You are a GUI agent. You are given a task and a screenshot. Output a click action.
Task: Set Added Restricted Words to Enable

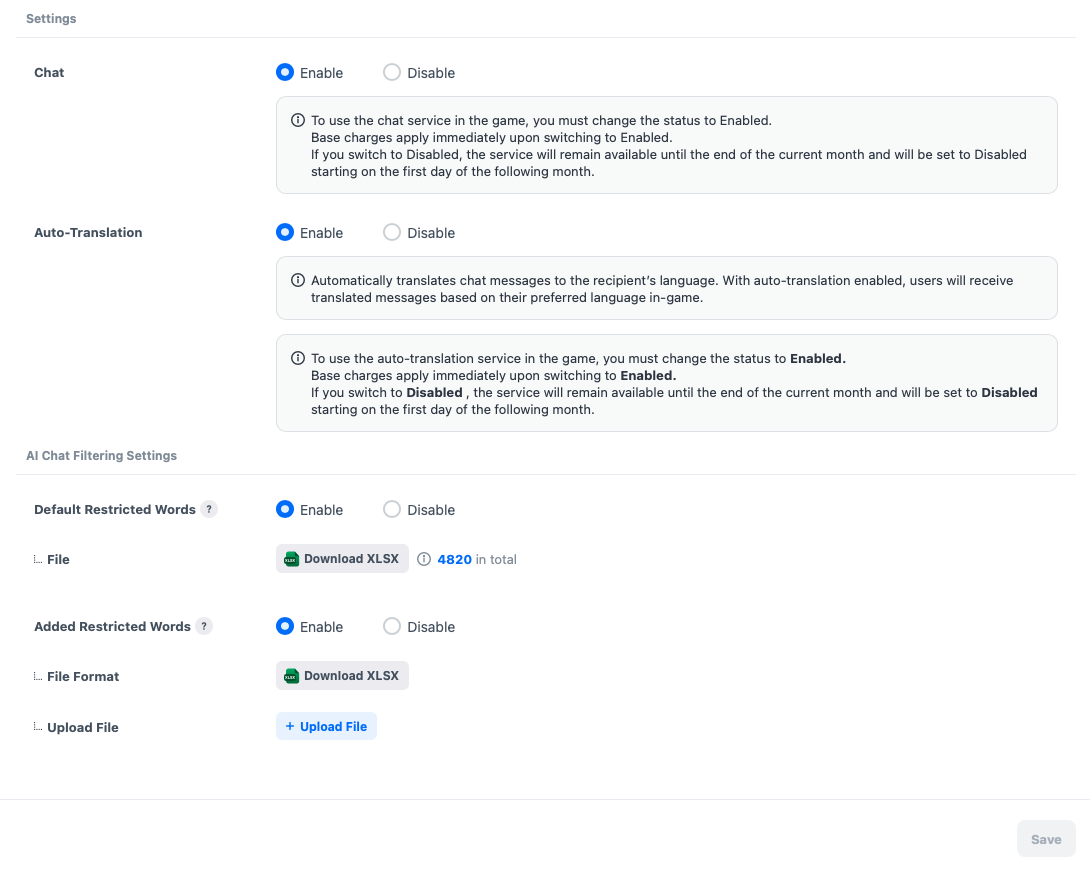click(285, 627)
